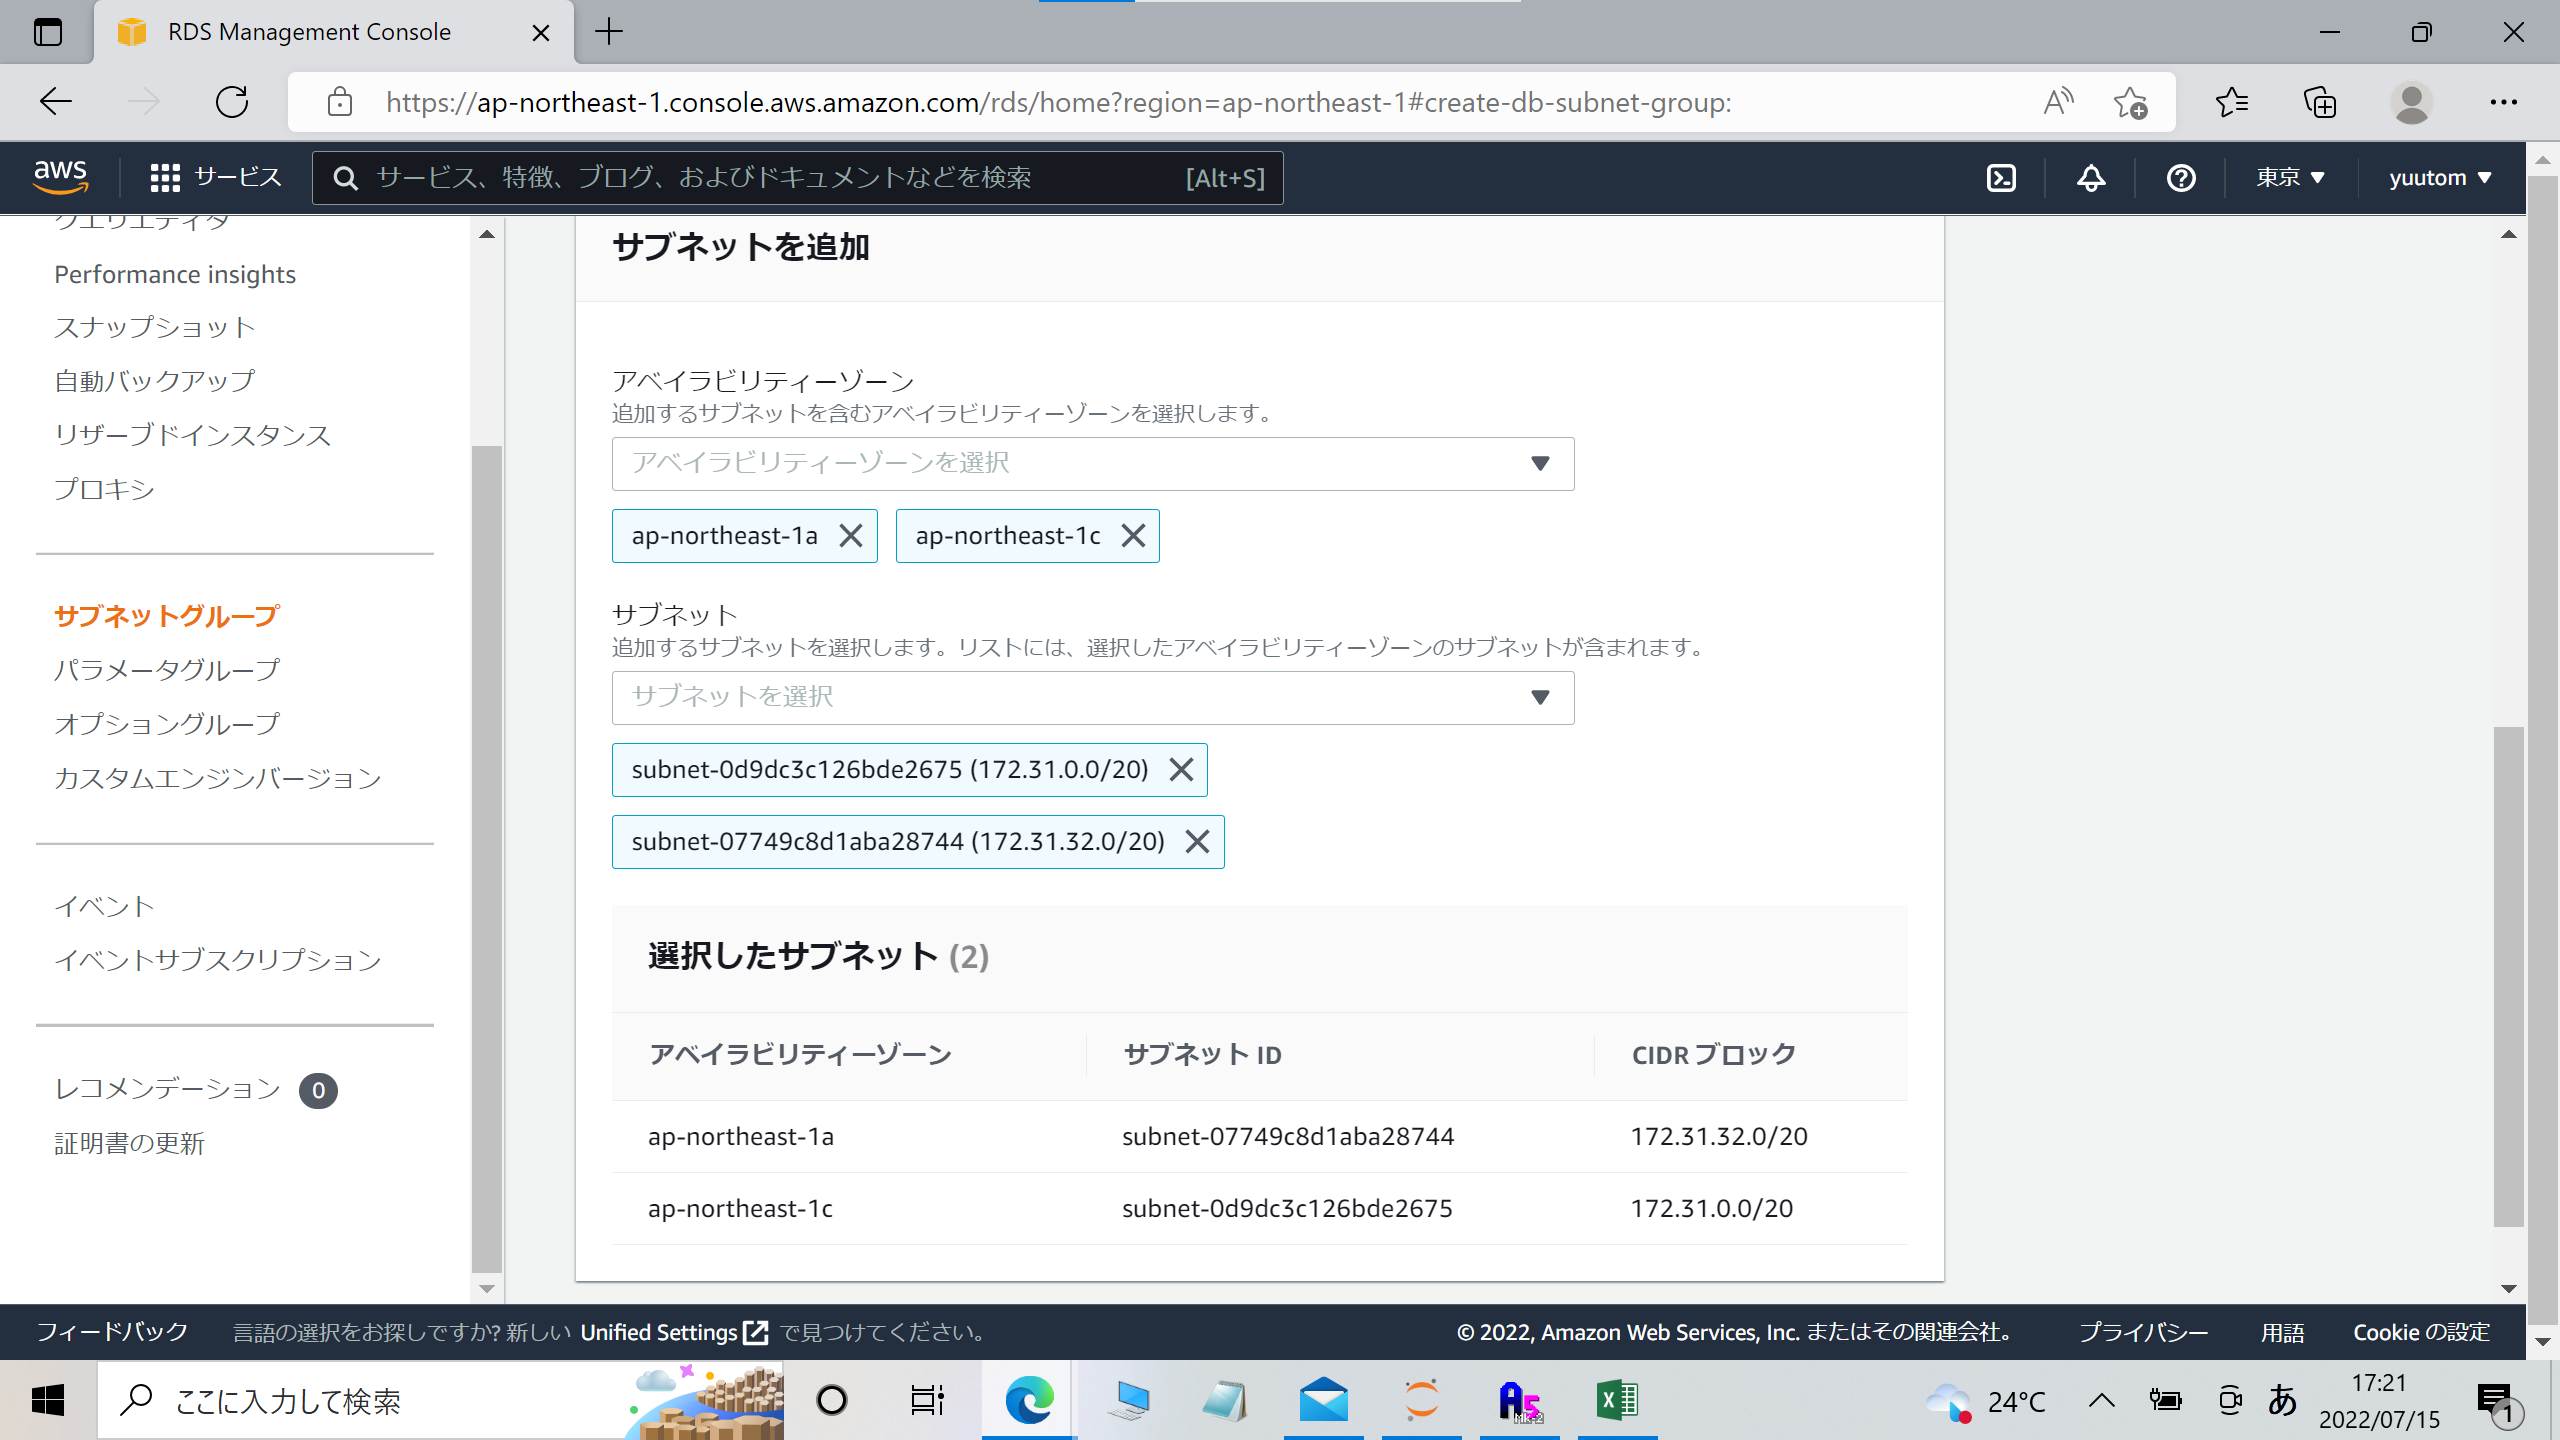Open the AWS help menu
Image resolution: width=2560 pixels, height=1440 pixels.
pyautogui.click(x=2181, y=178)
